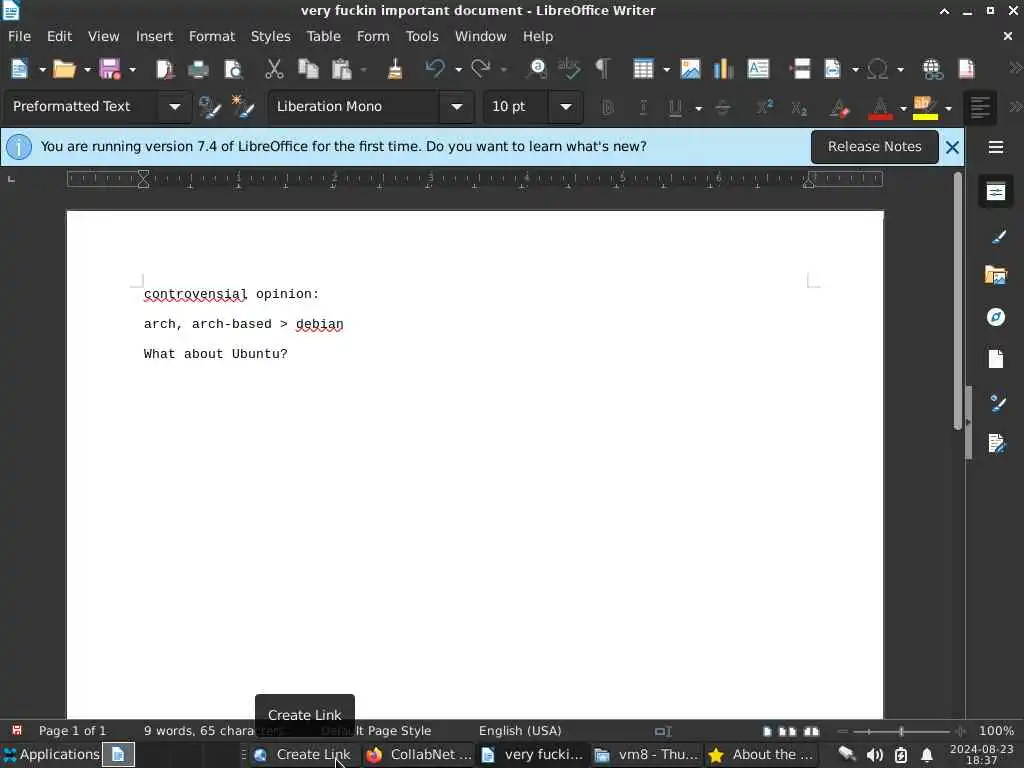Viewport: 1024px width, 768px height.
Task: Run the spelling check icon
Action: tap(569, 69)
